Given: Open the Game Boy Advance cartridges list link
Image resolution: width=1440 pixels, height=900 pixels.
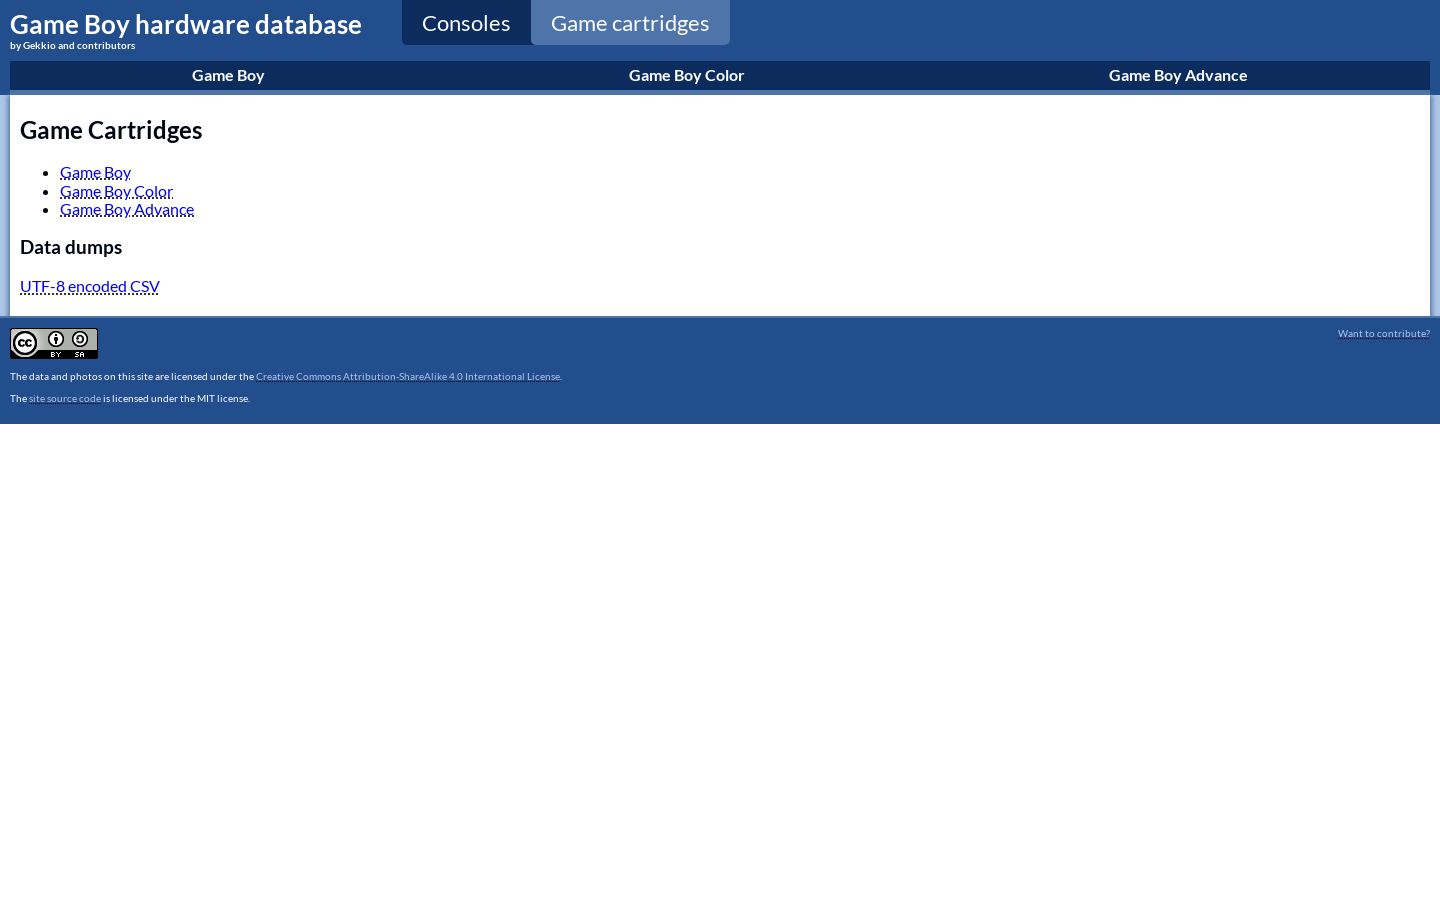Looking at the screenshot, I should [127, 209].
